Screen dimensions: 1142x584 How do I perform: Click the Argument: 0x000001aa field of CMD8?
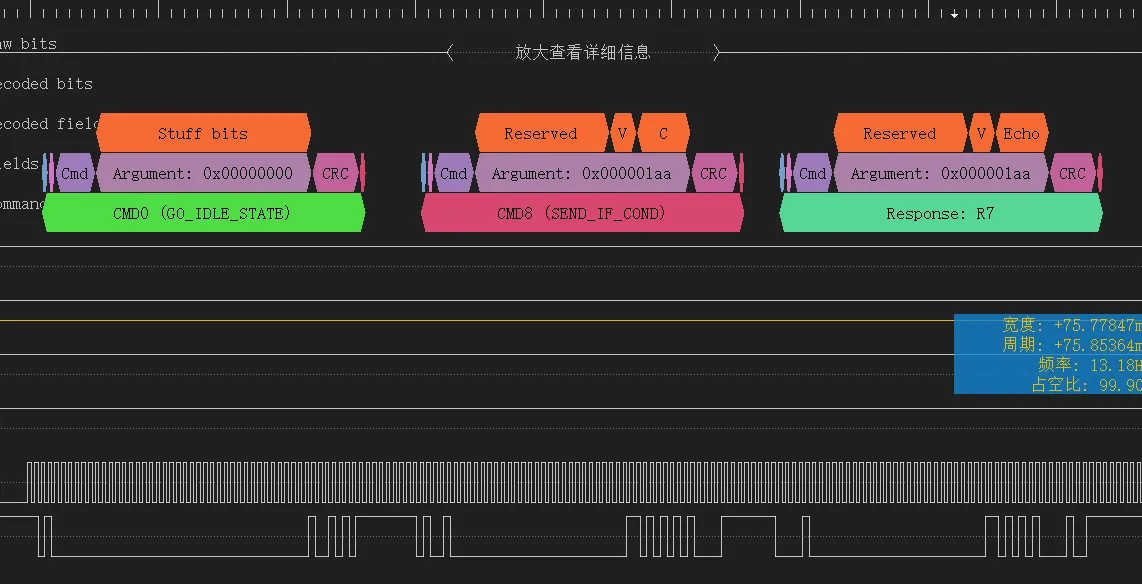pos(584,173)
